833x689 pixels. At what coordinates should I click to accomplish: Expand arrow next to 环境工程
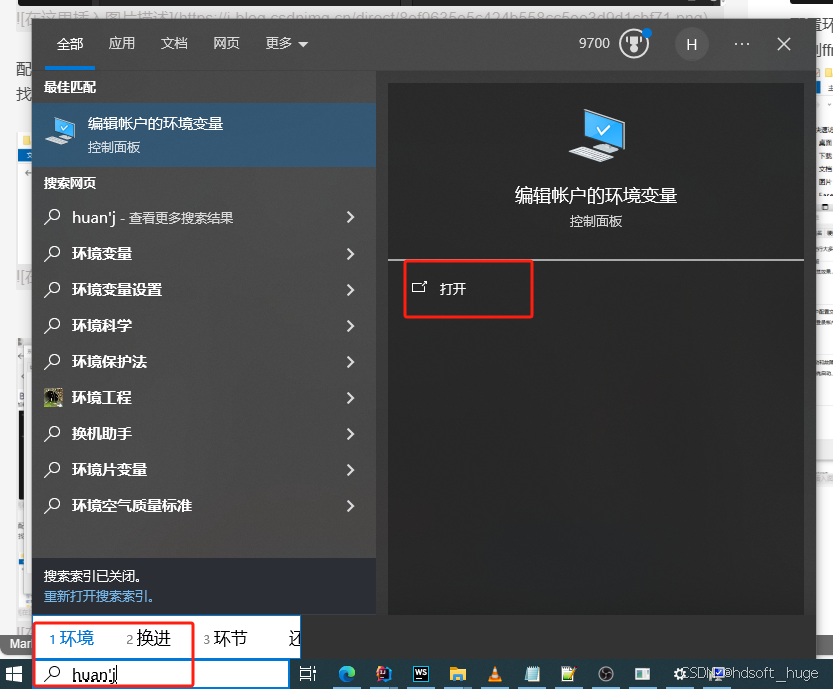(x=350, y=398)
